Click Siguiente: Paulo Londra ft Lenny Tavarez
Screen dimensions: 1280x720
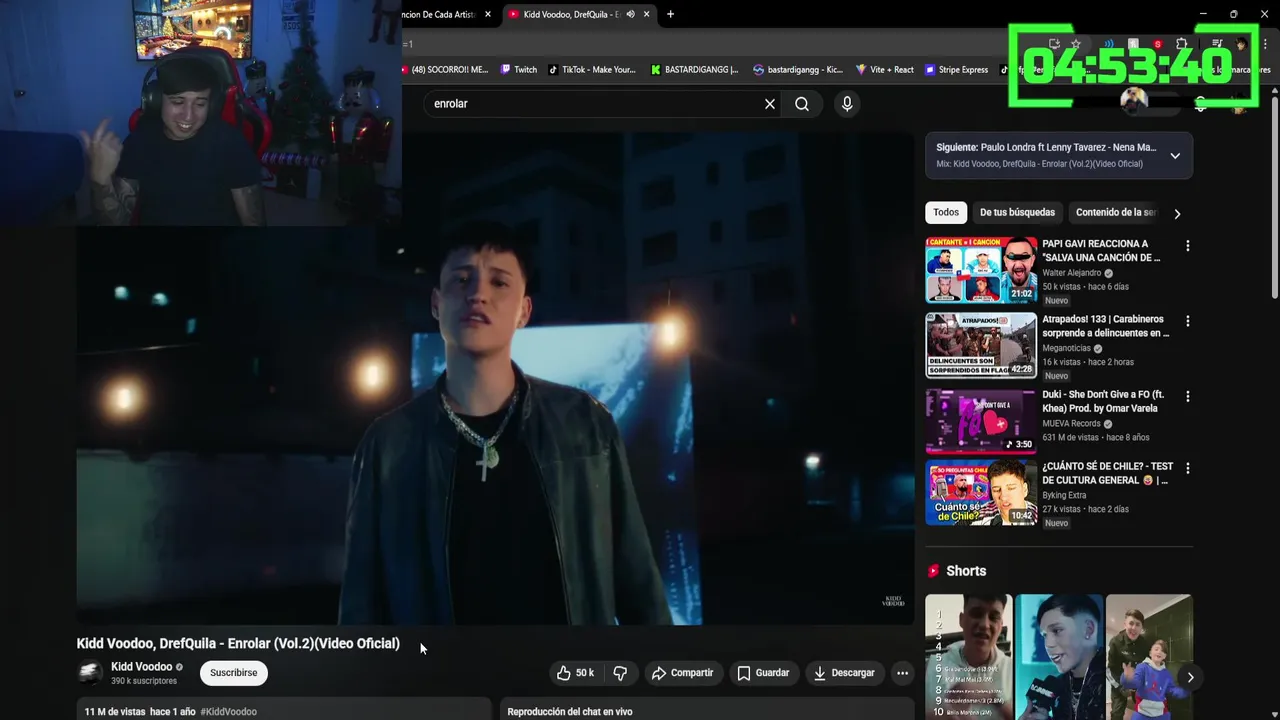(1046, 148)
